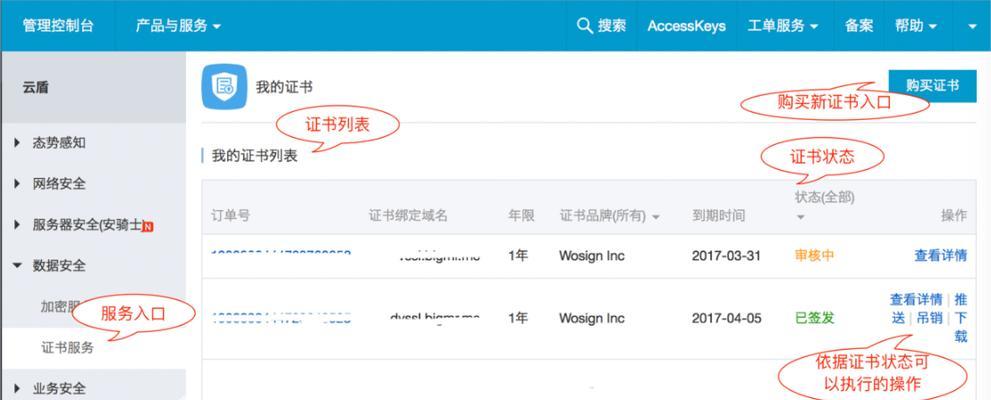Click the 已签发 status text

tap(814, 318)
